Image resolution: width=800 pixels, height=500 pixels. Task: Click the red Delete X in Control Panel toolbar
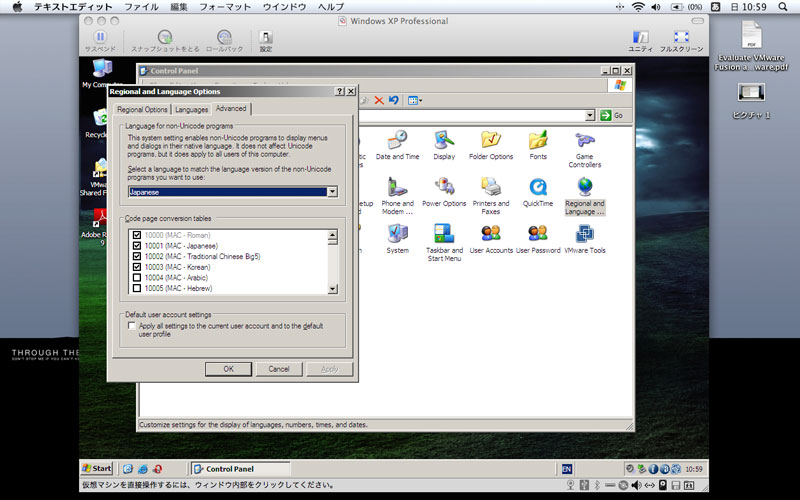click(379, 101)
